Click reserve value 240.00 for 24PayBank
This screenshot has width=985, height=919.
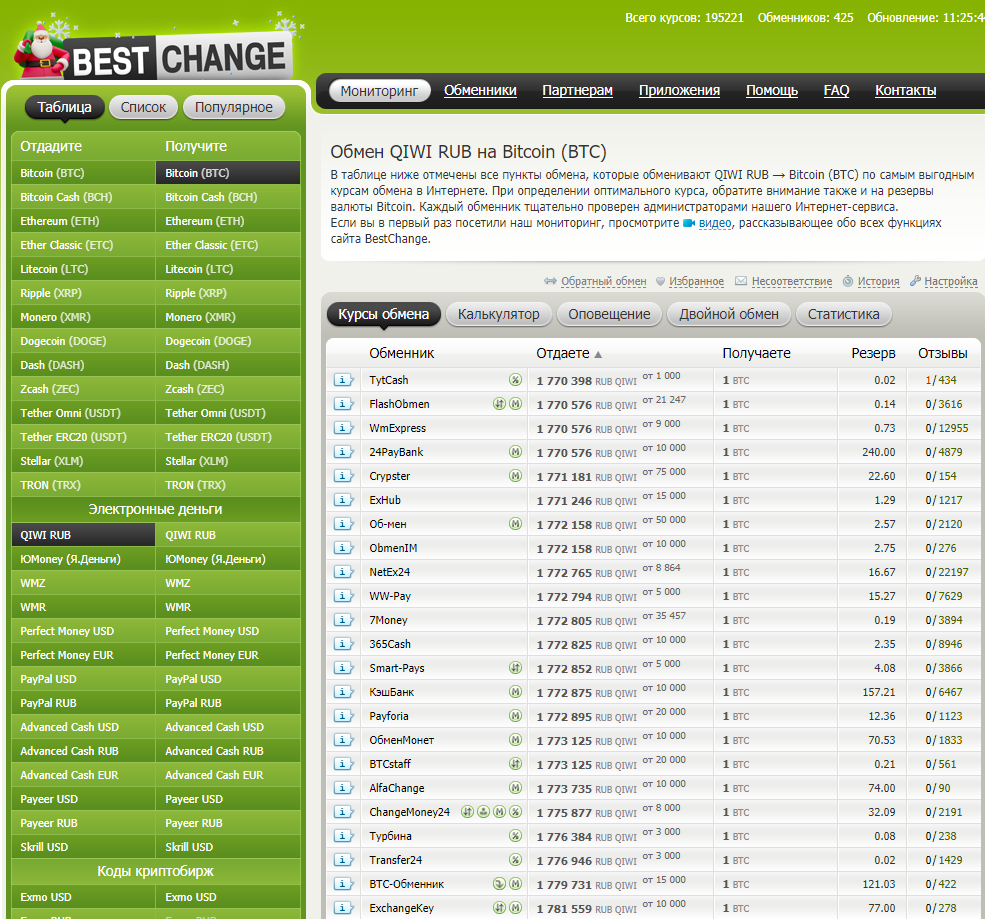(879, 452)
